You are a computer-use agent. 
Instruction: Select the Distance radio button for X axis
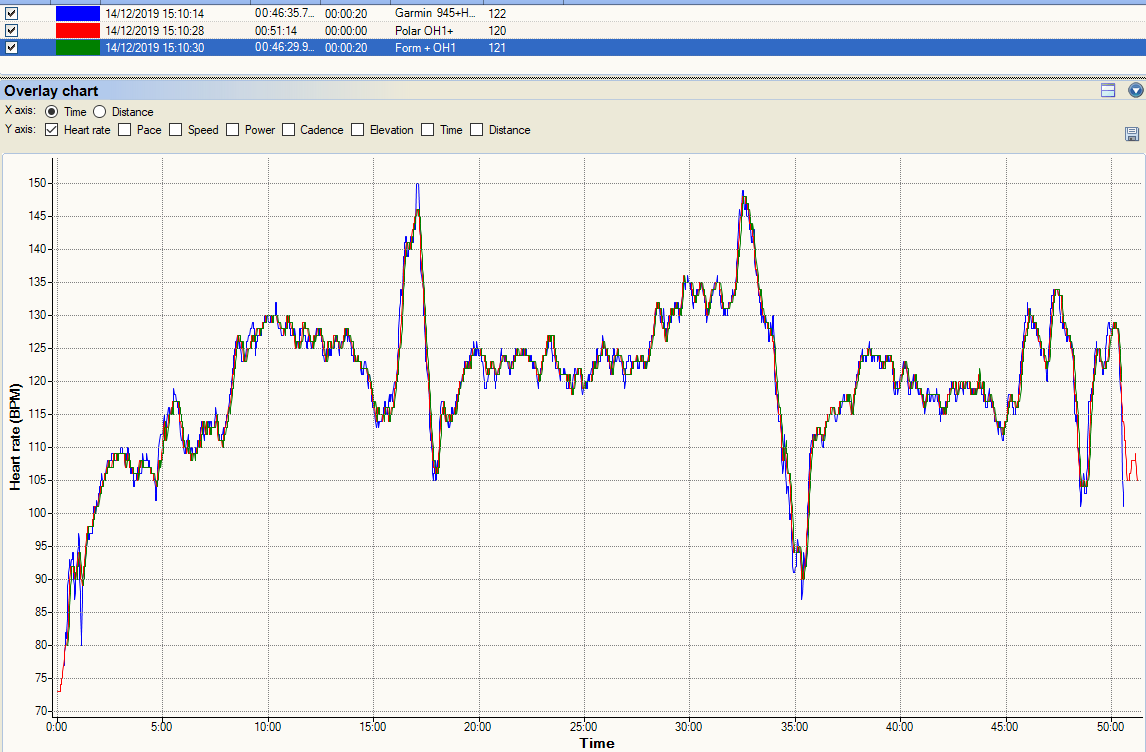coord(100,112)
